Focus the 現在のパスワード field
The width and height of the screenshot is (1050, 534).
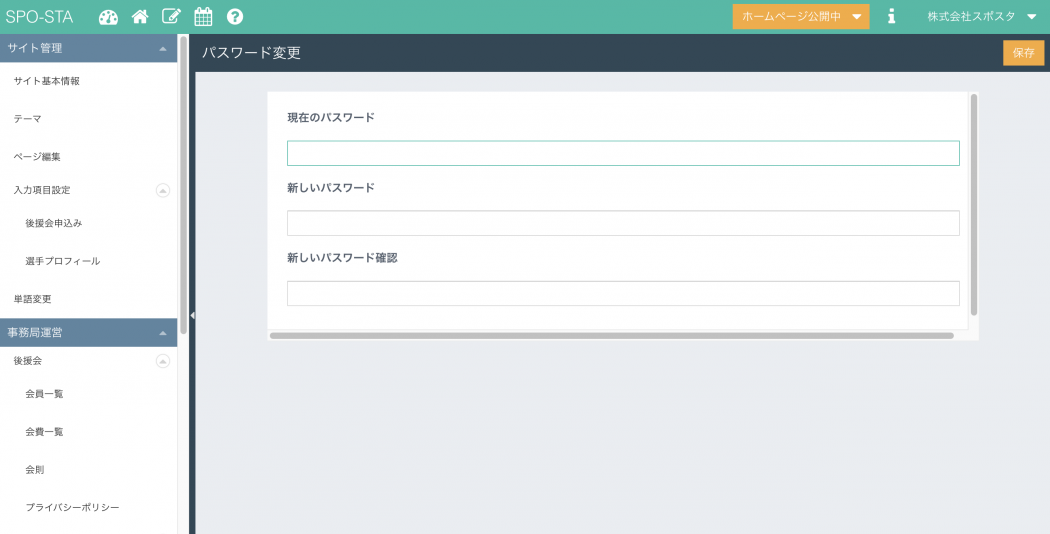(622, 153)
